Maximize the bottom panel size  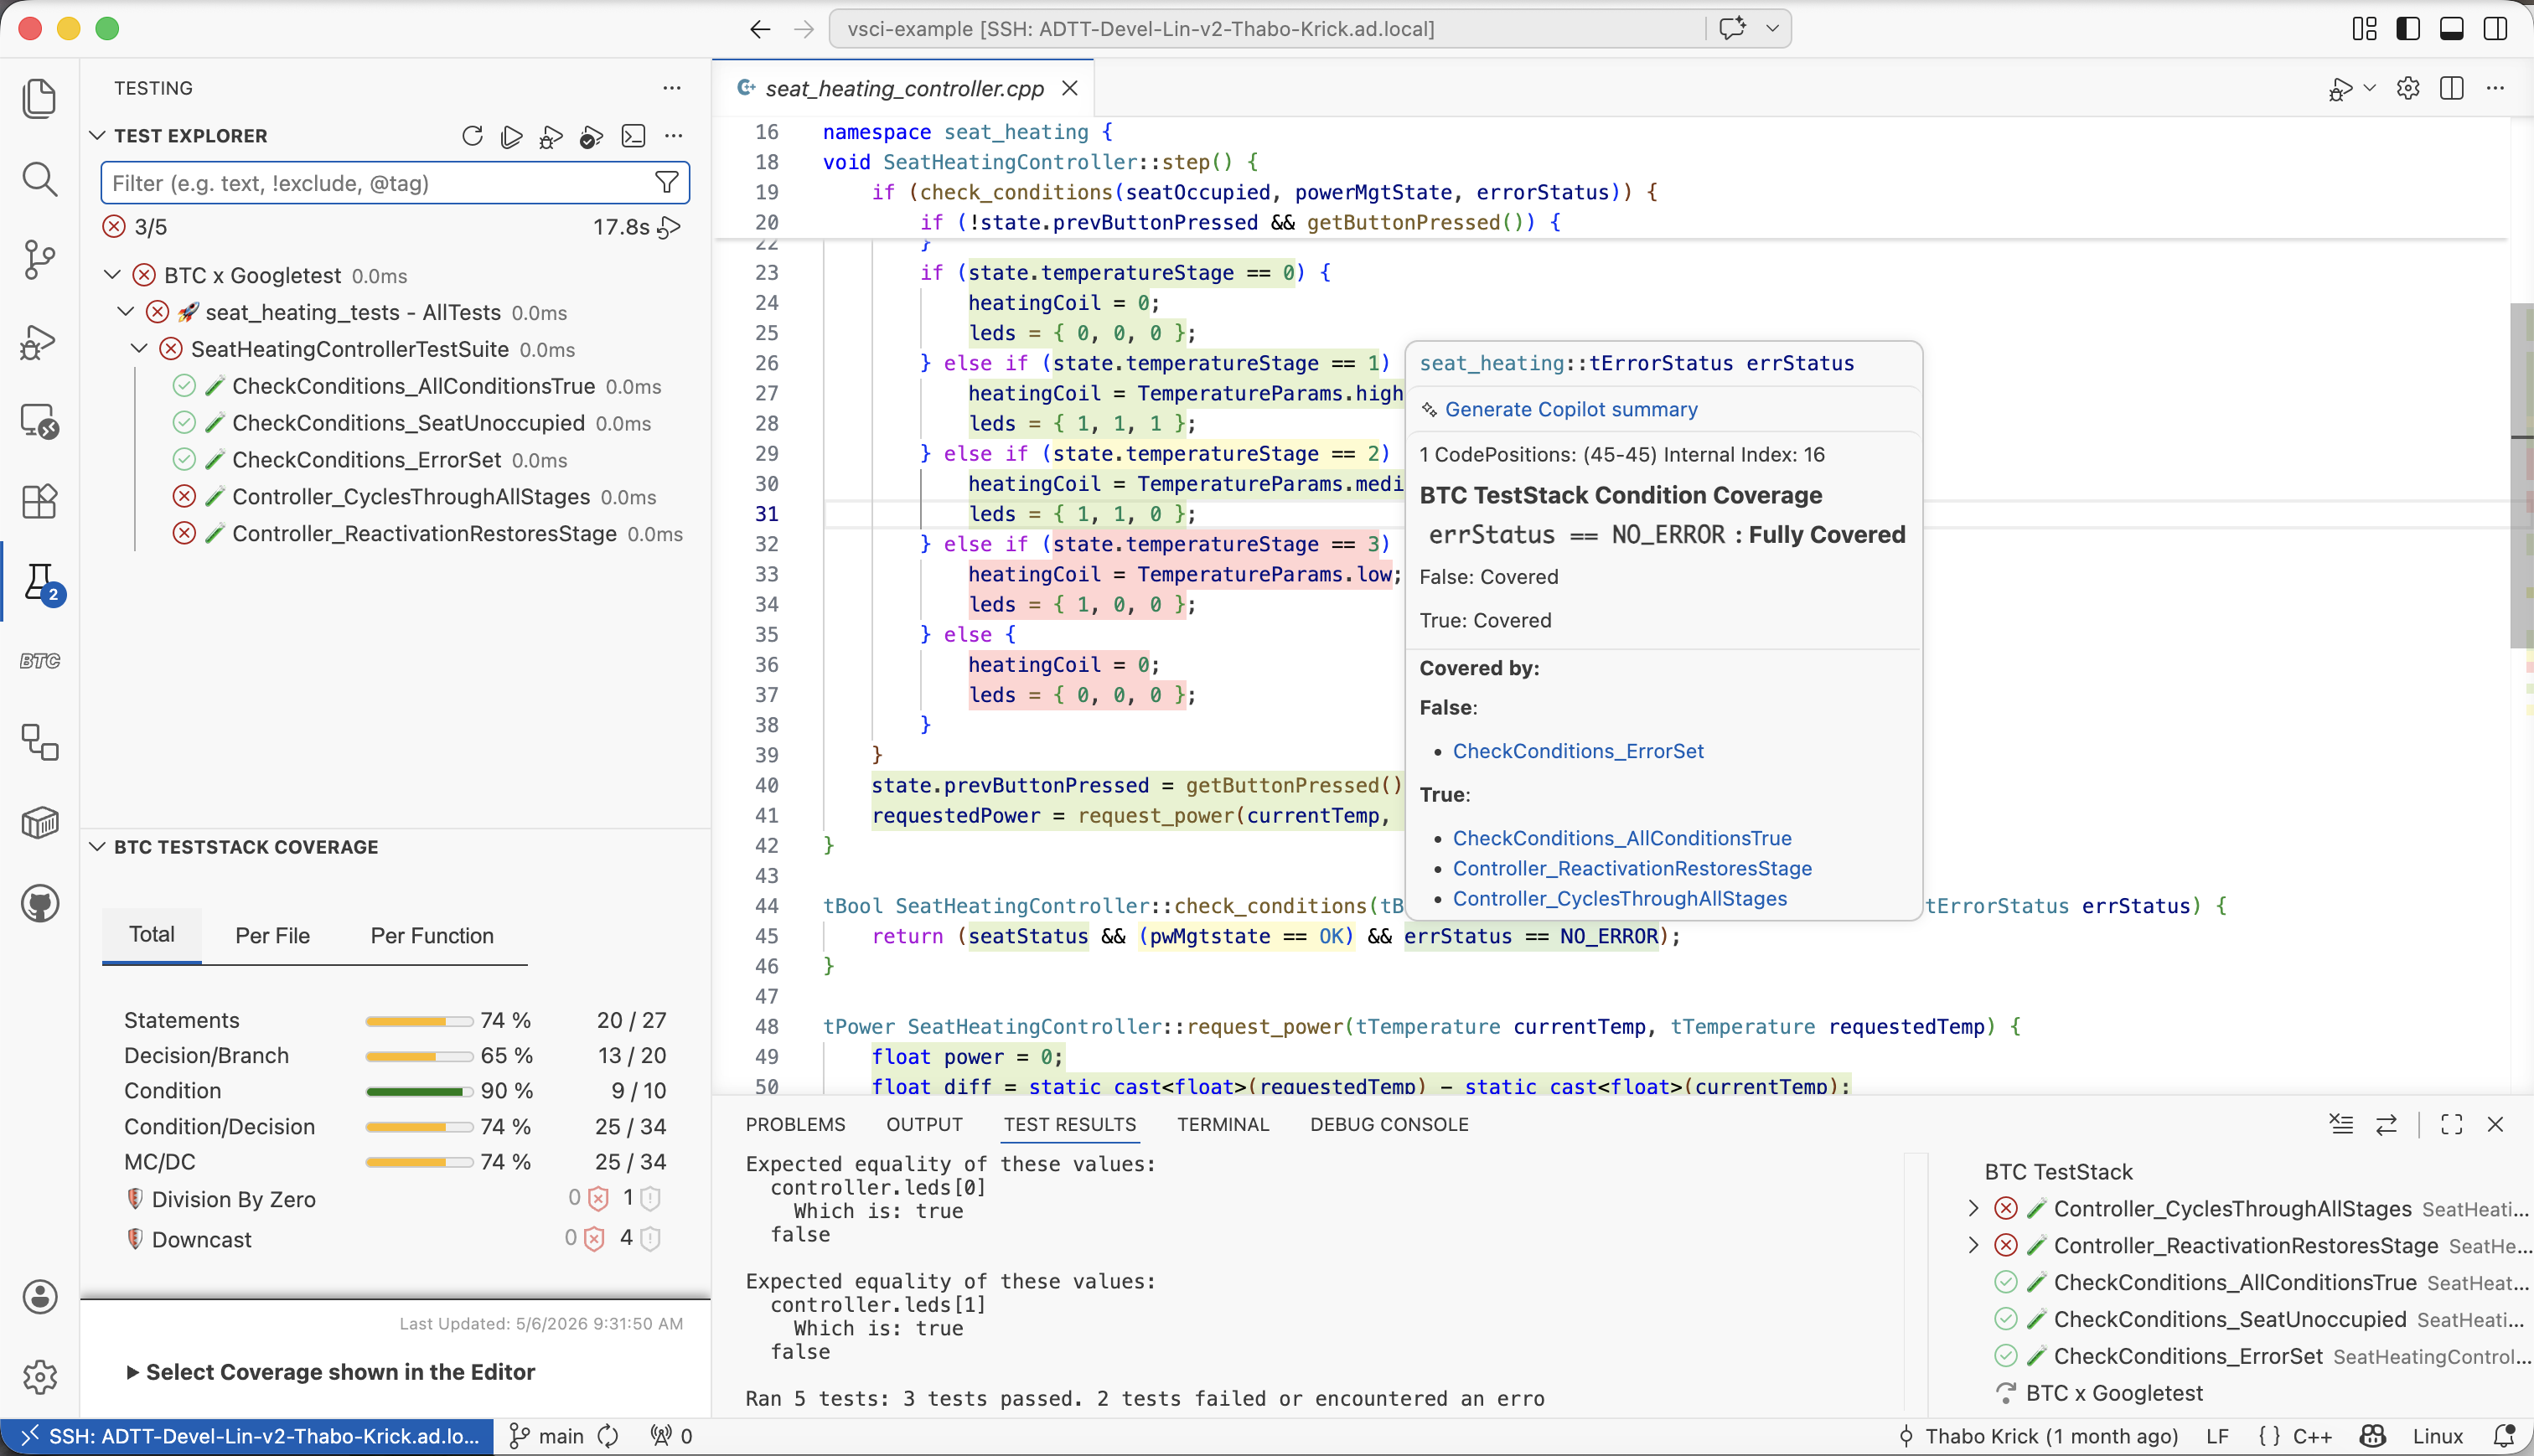[2452, 1124]
